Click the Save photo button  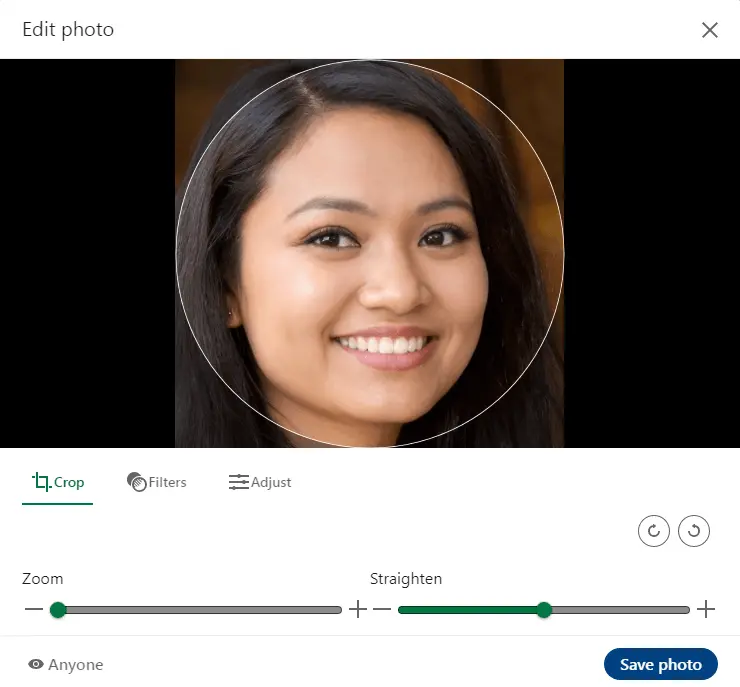coord(661,664)
